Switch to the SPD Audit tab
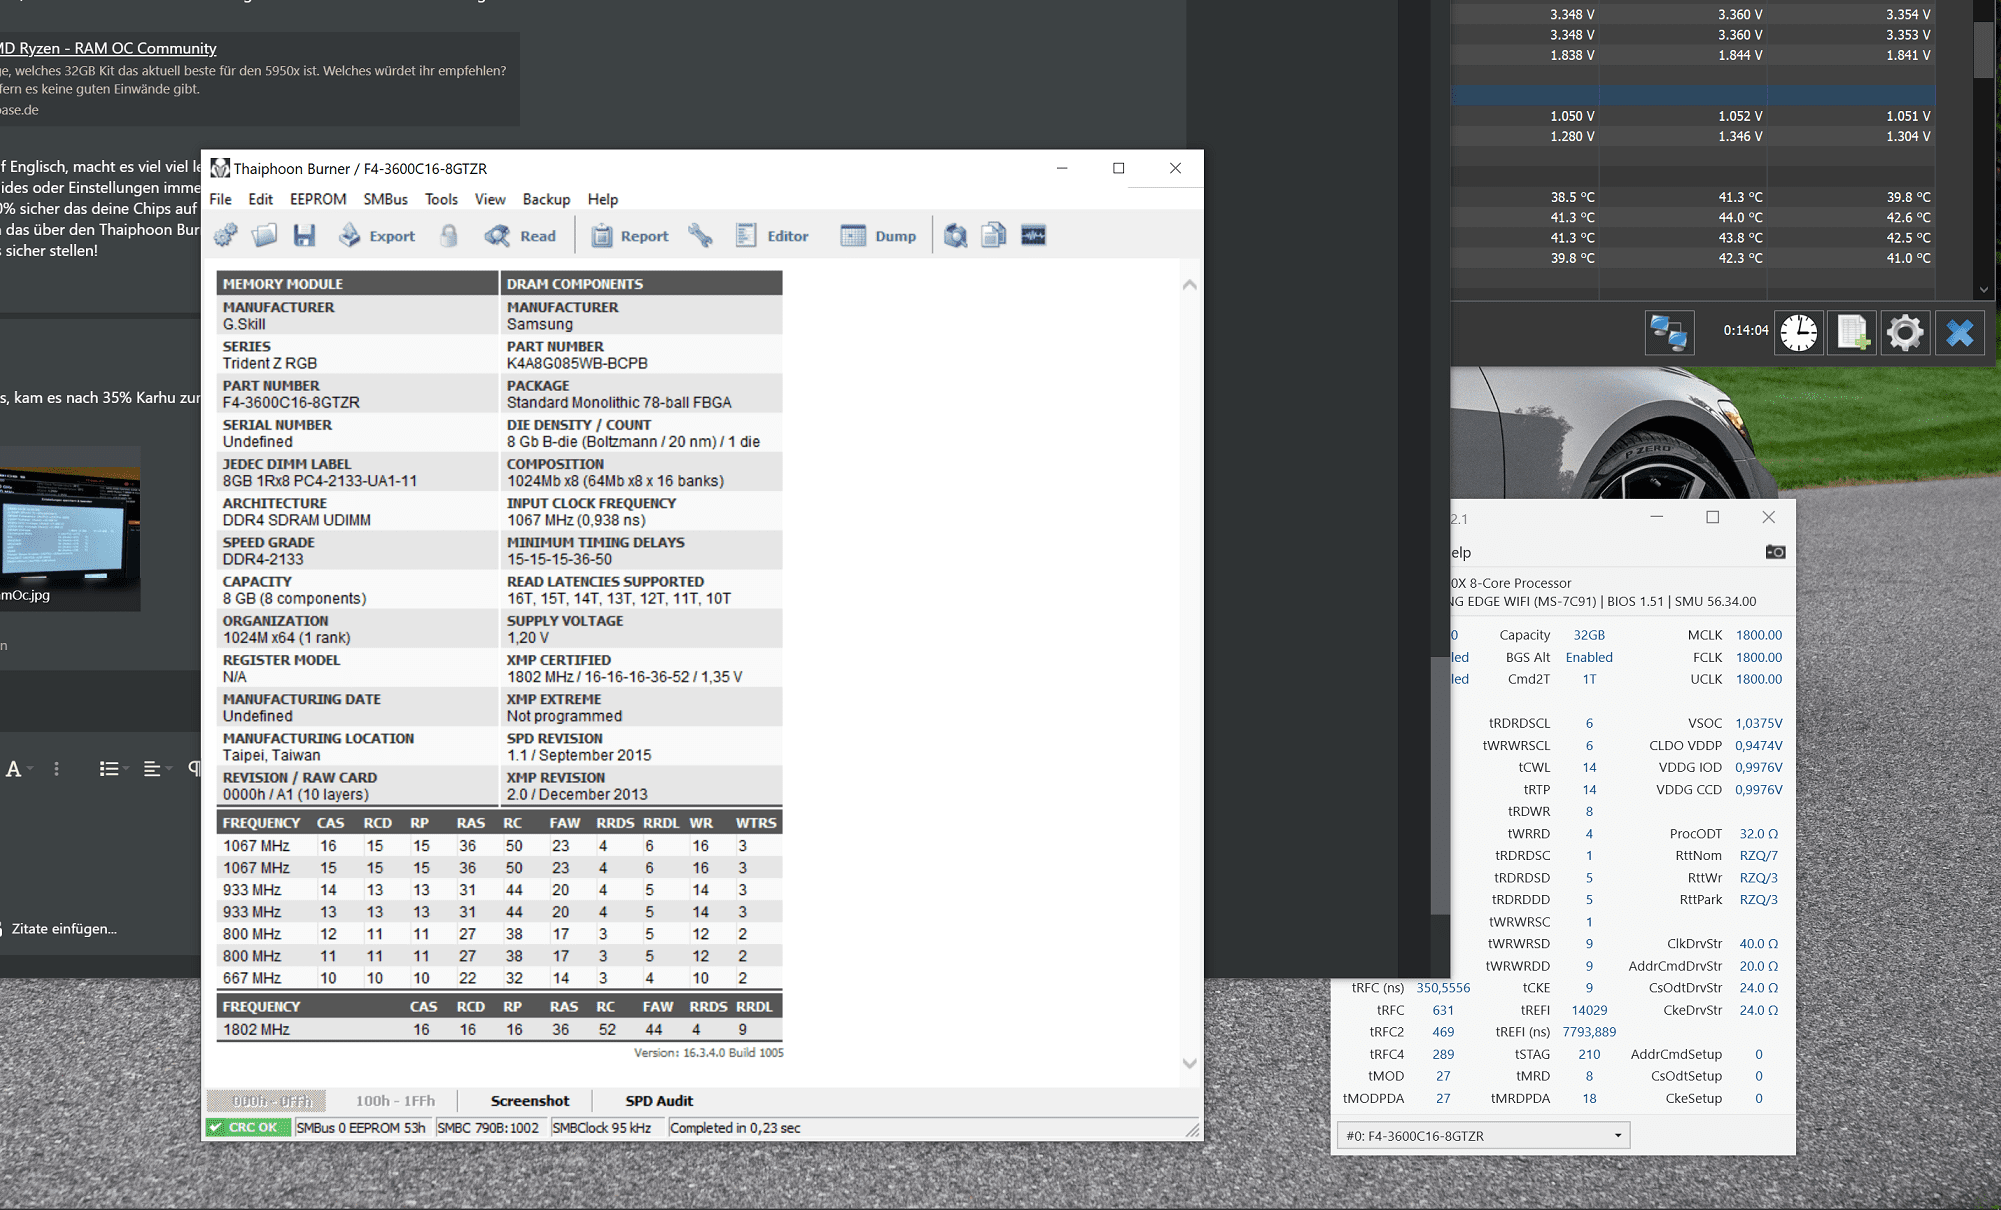This screenshot has width=2001, height=1210. coord(659,1101)
